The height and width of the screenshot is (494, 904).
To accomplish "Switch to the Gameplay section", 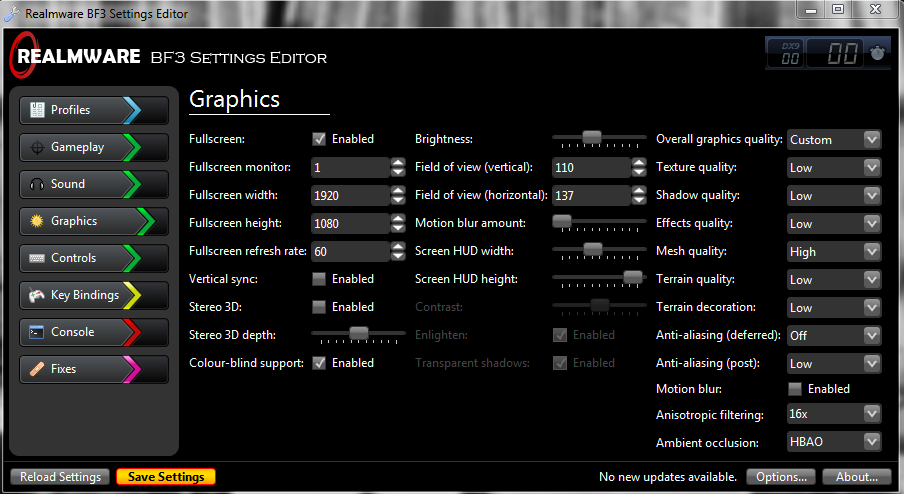I will (94, 148).
